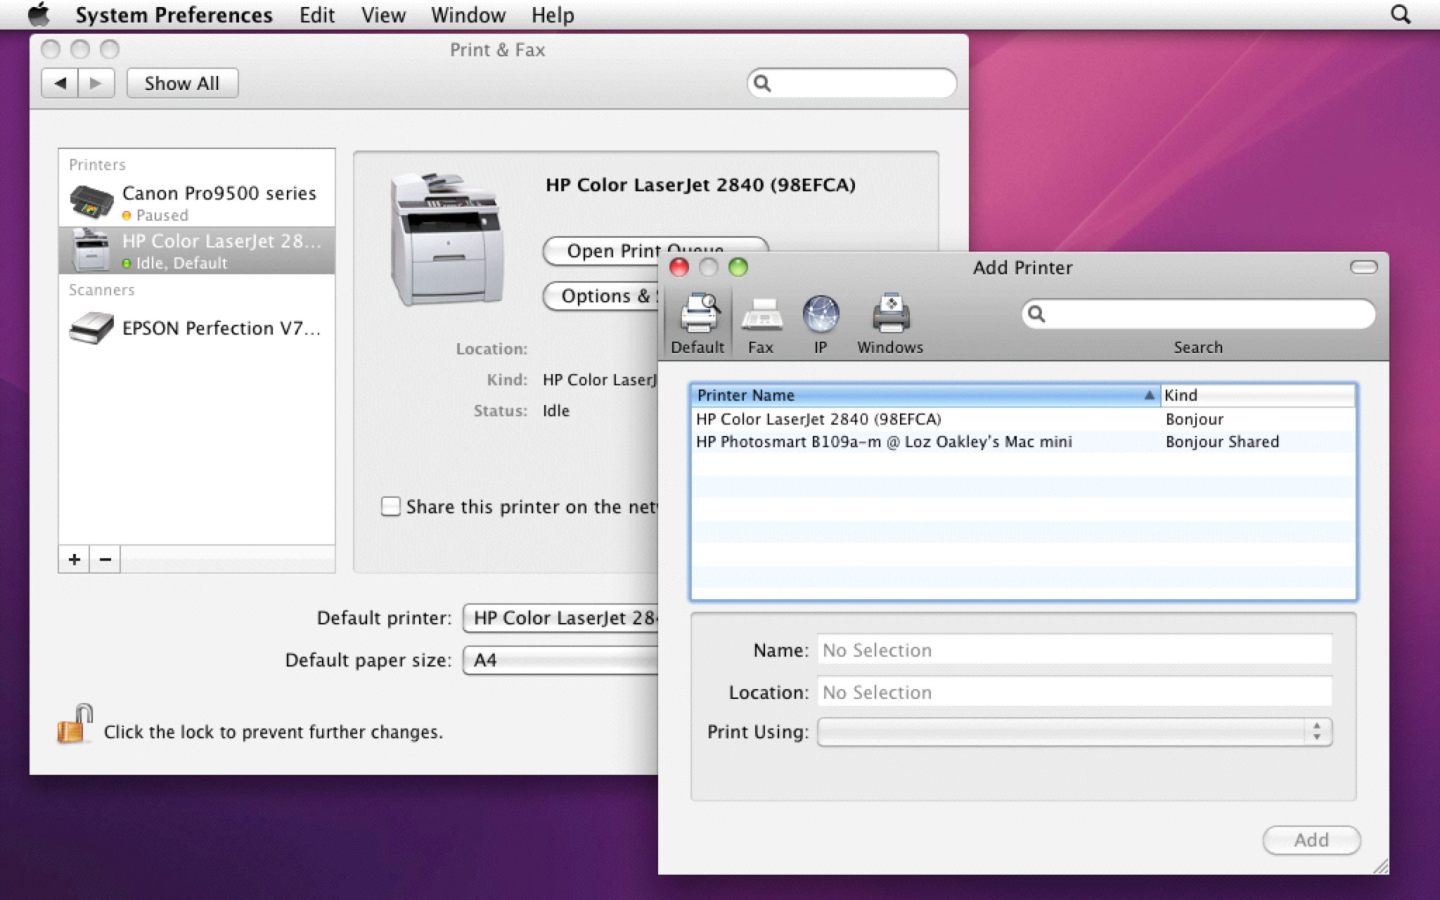Click the Show All button
This screenshot has width=1440, height=900.
(182, 83)
